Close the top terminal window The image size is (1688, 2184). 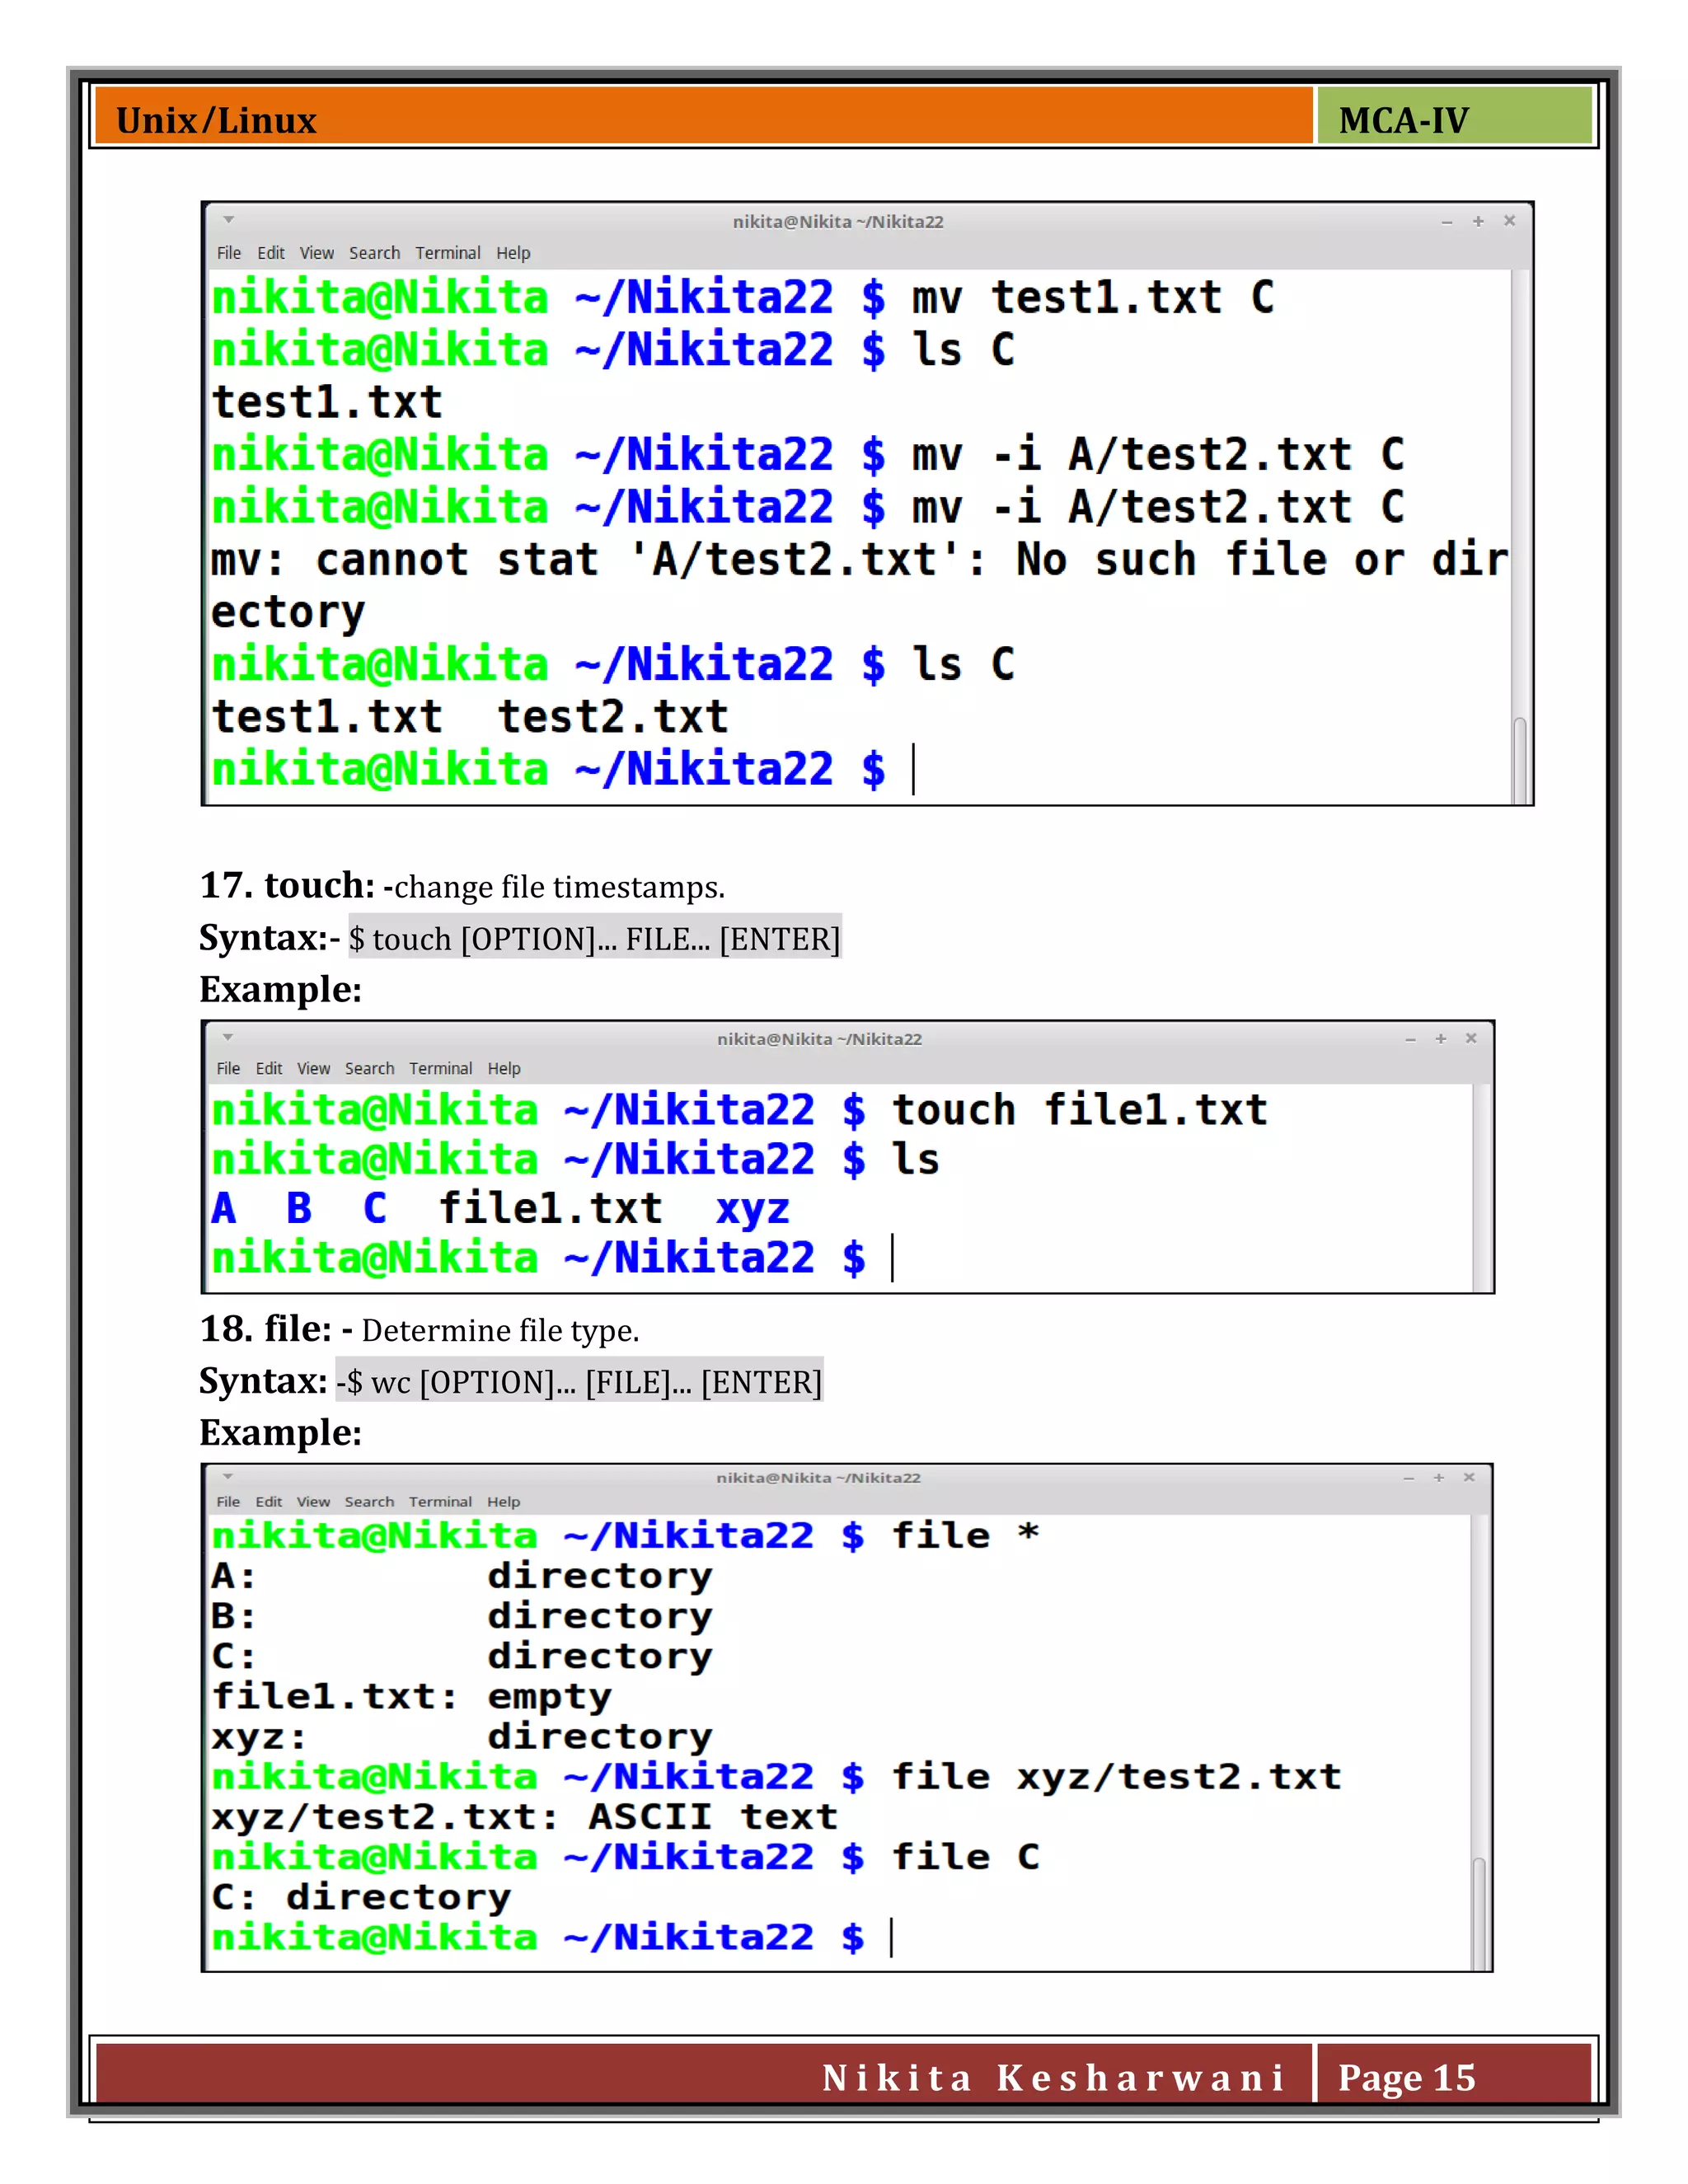pos(1510,220)
